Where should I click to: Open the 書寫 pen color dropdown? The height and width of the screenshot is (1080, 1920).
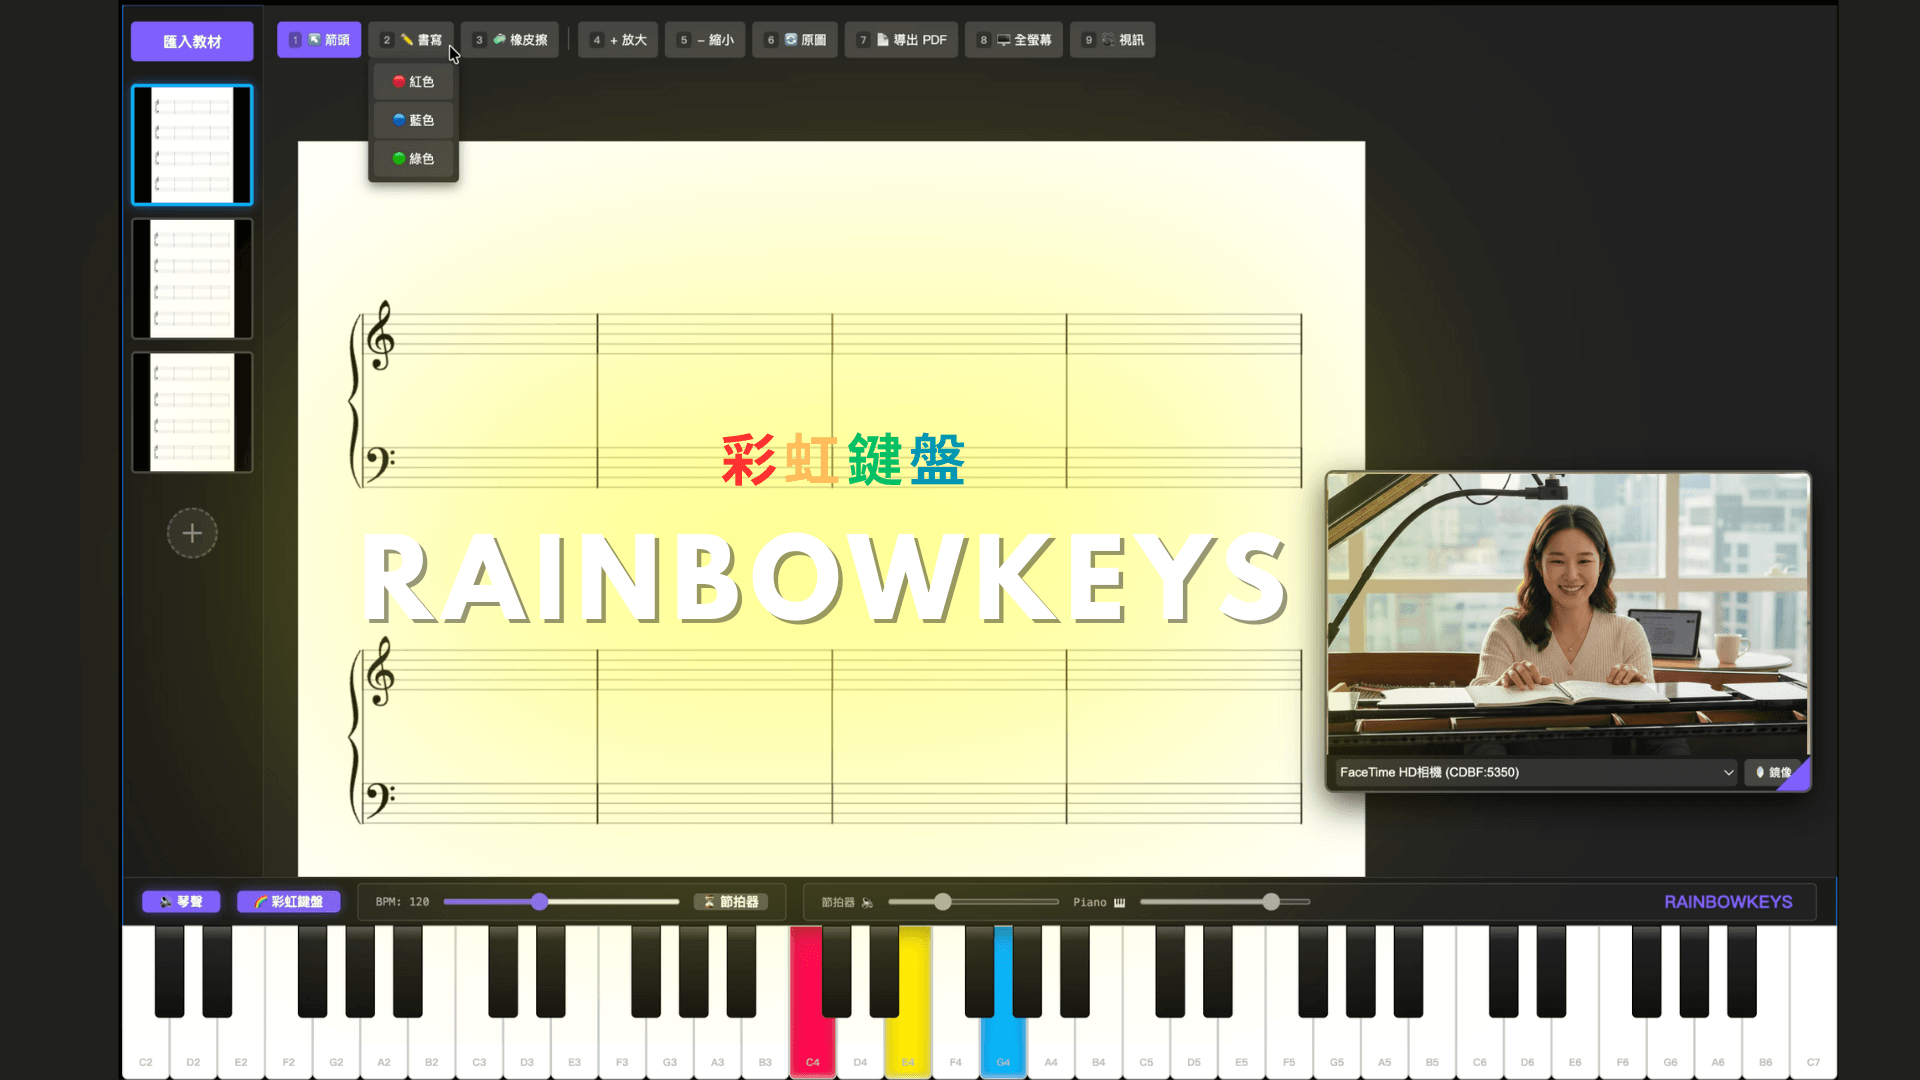pyautogui.click(x=411, y=40)
